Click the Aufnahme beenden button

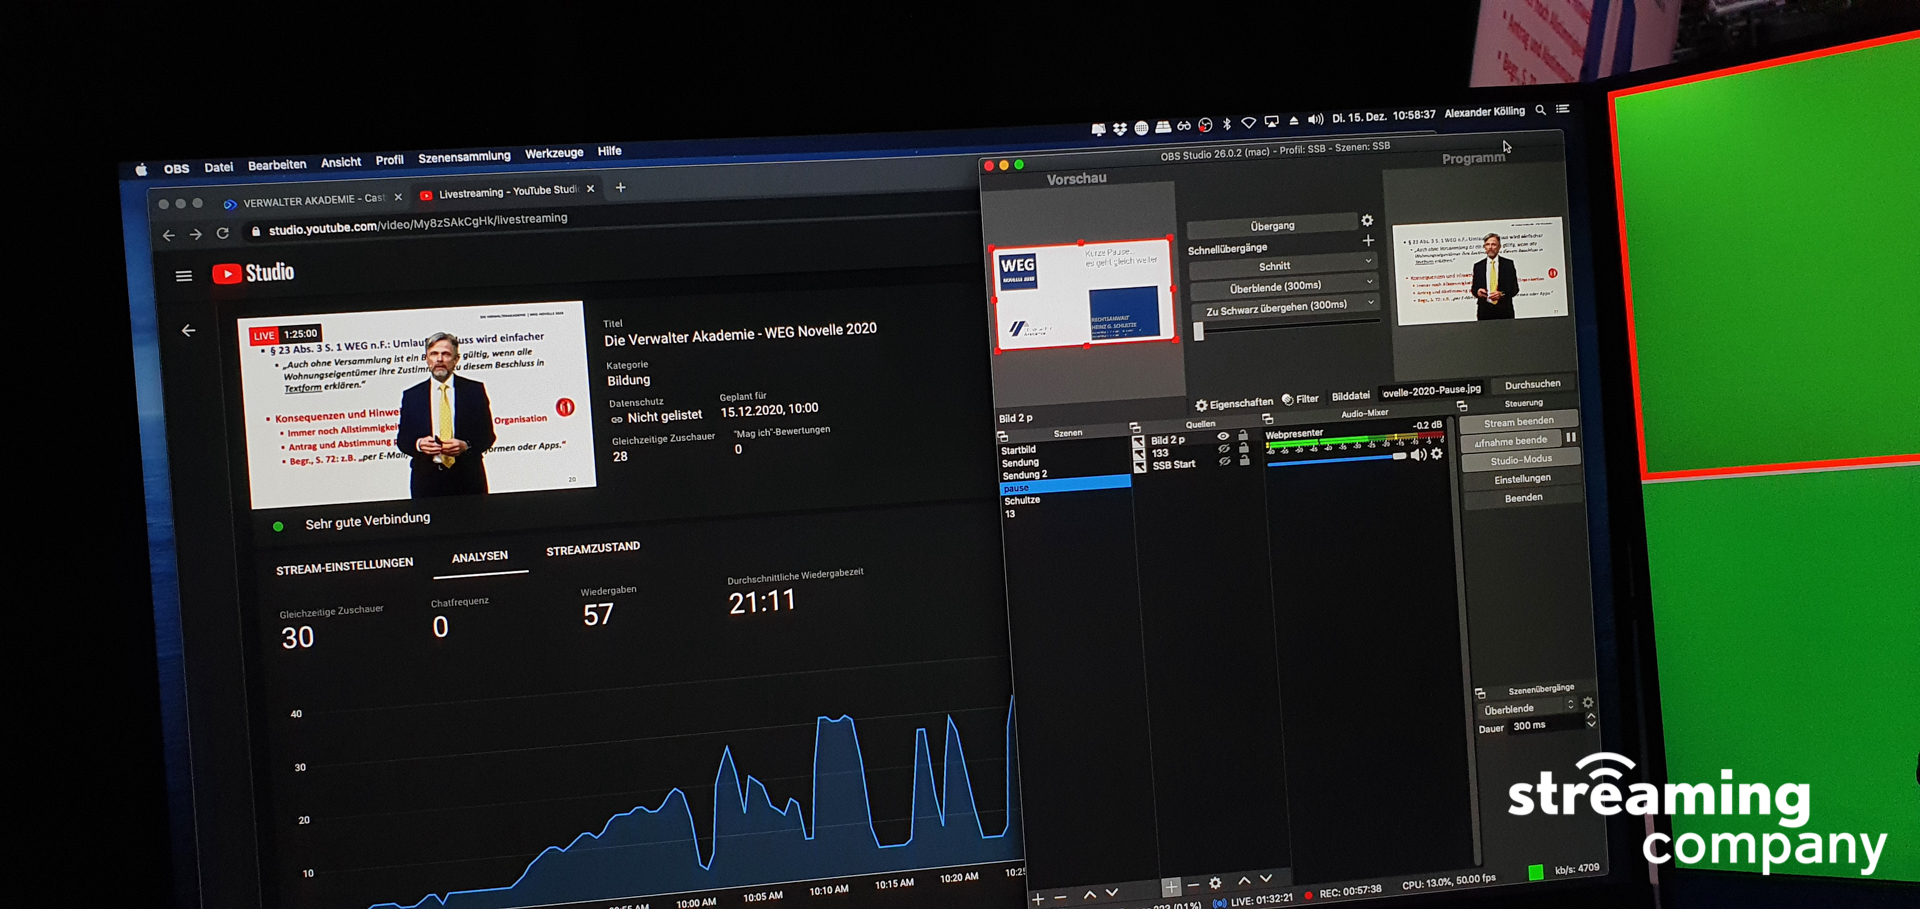click(1511, 441)
